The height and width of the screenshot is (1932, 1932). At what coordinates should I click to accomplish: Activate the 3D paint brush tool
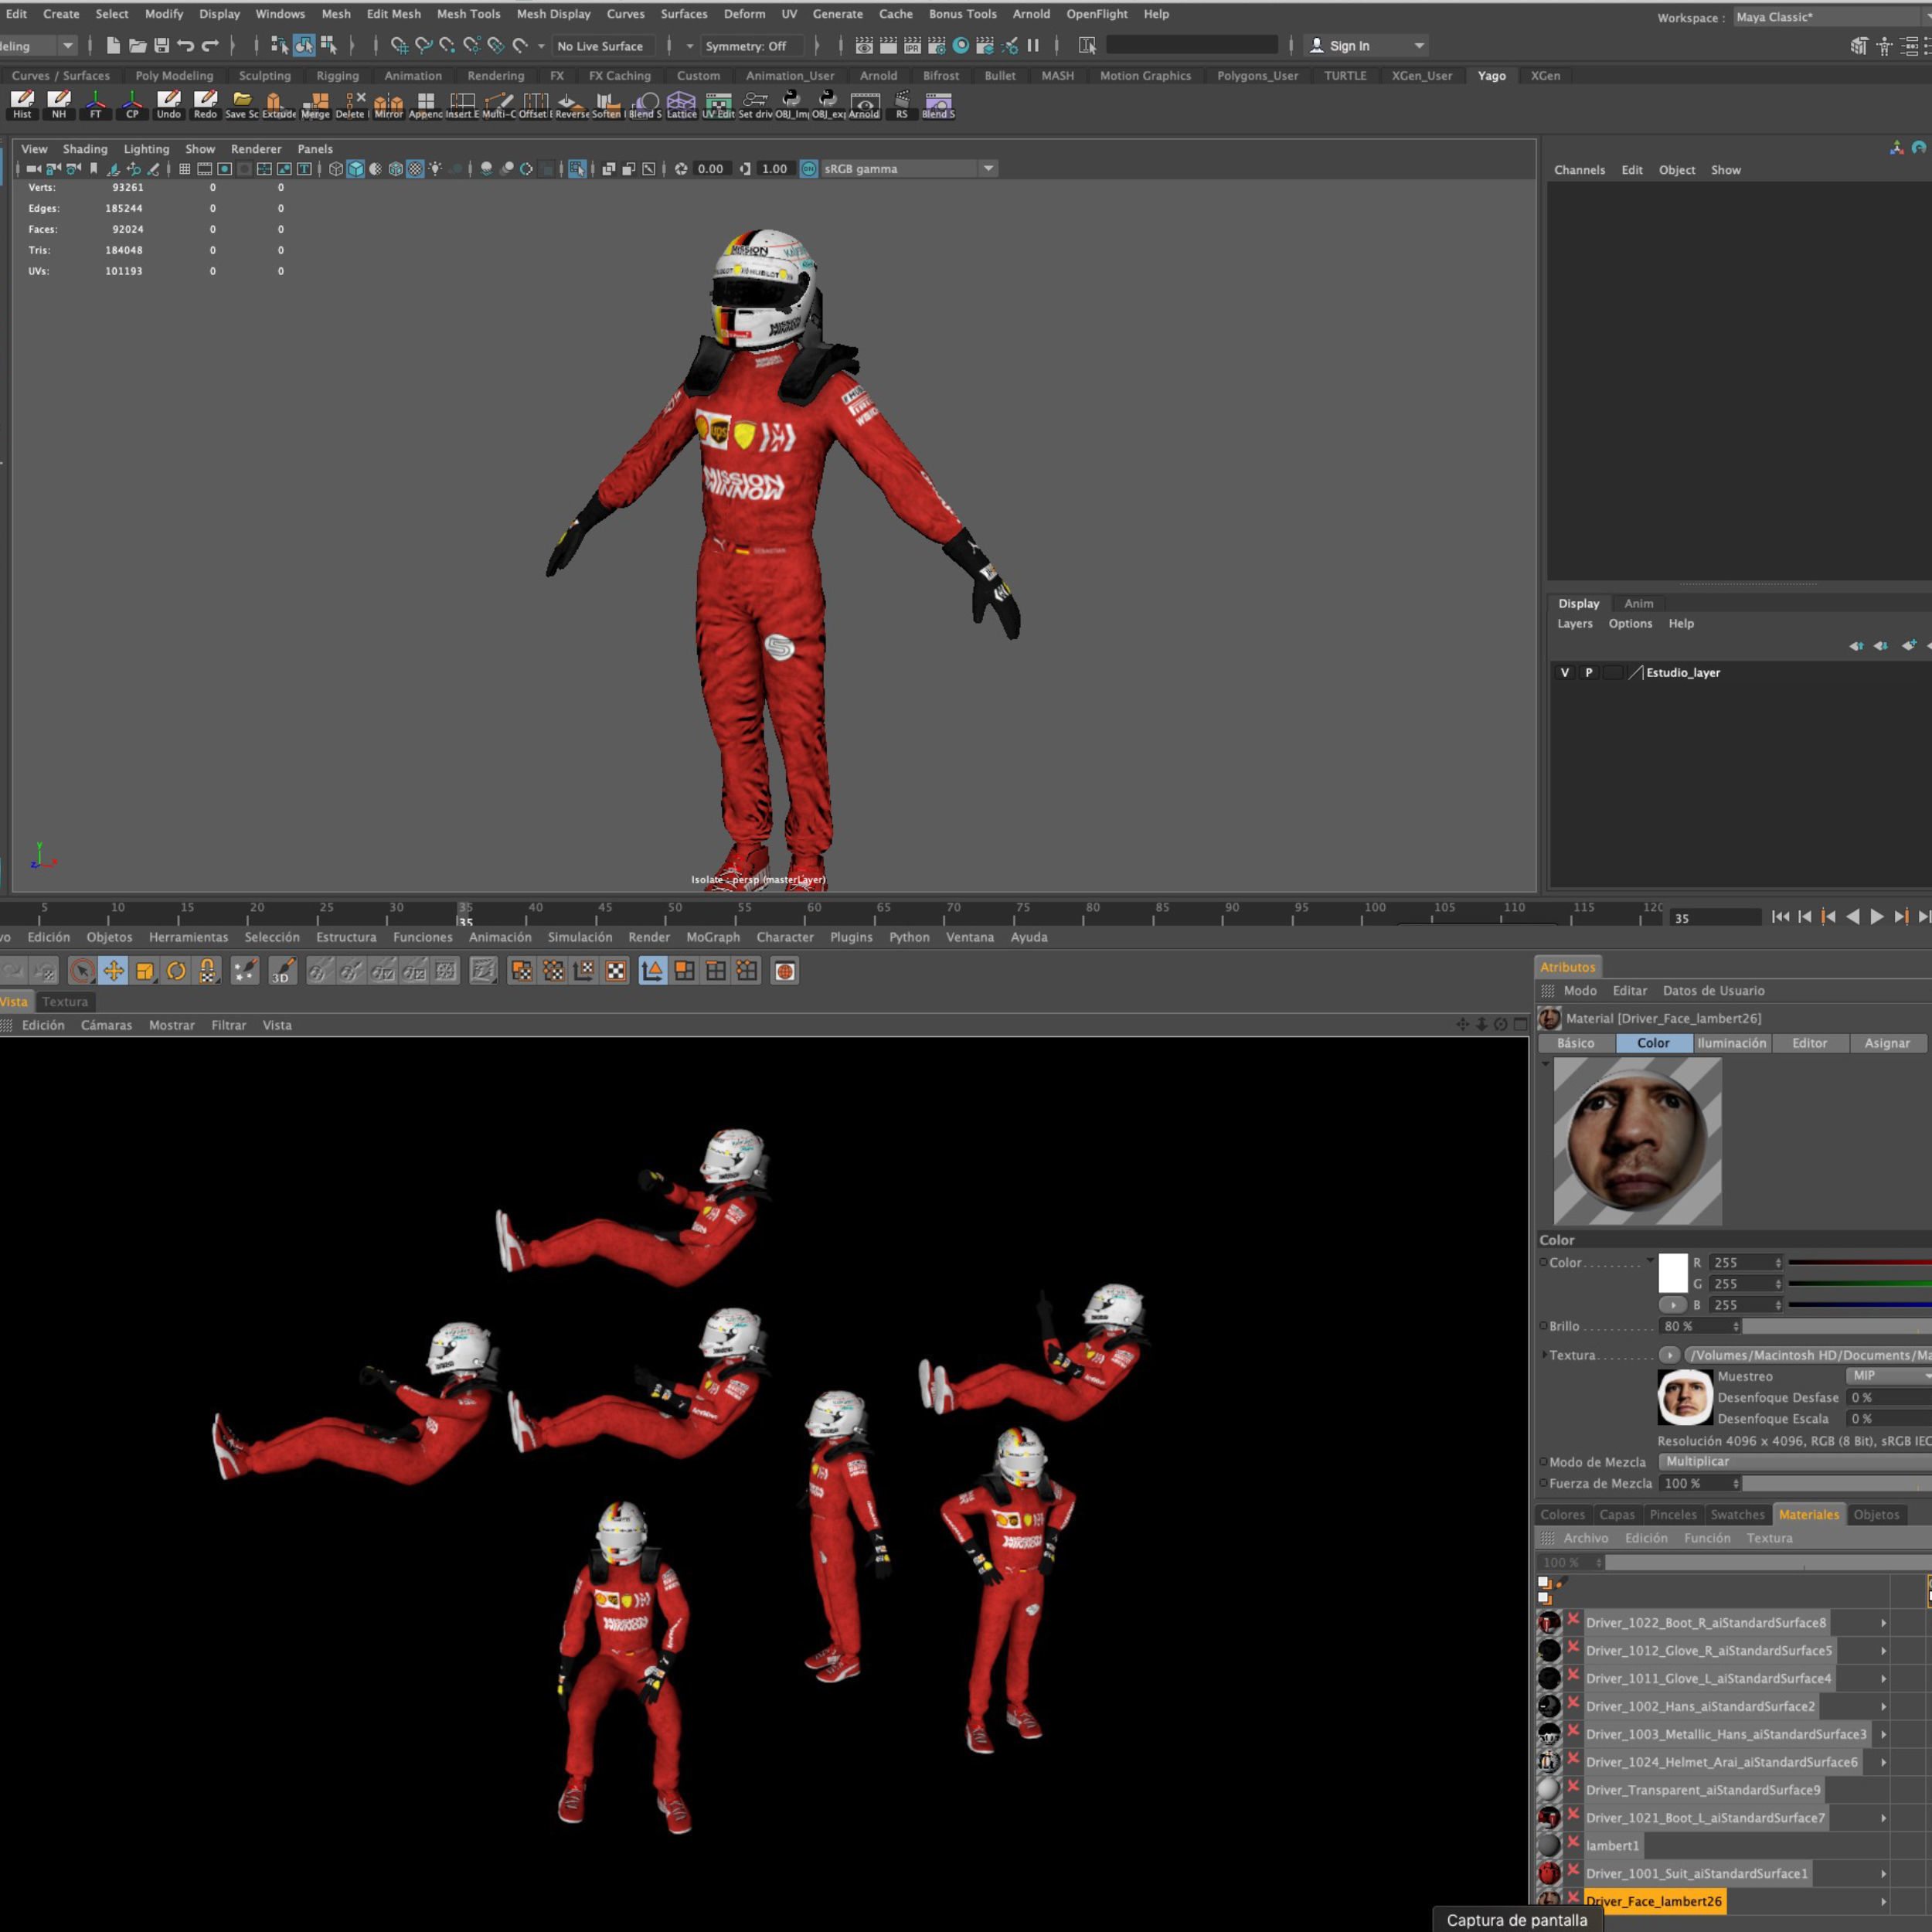pyautogui.click(x=283, y=971)
